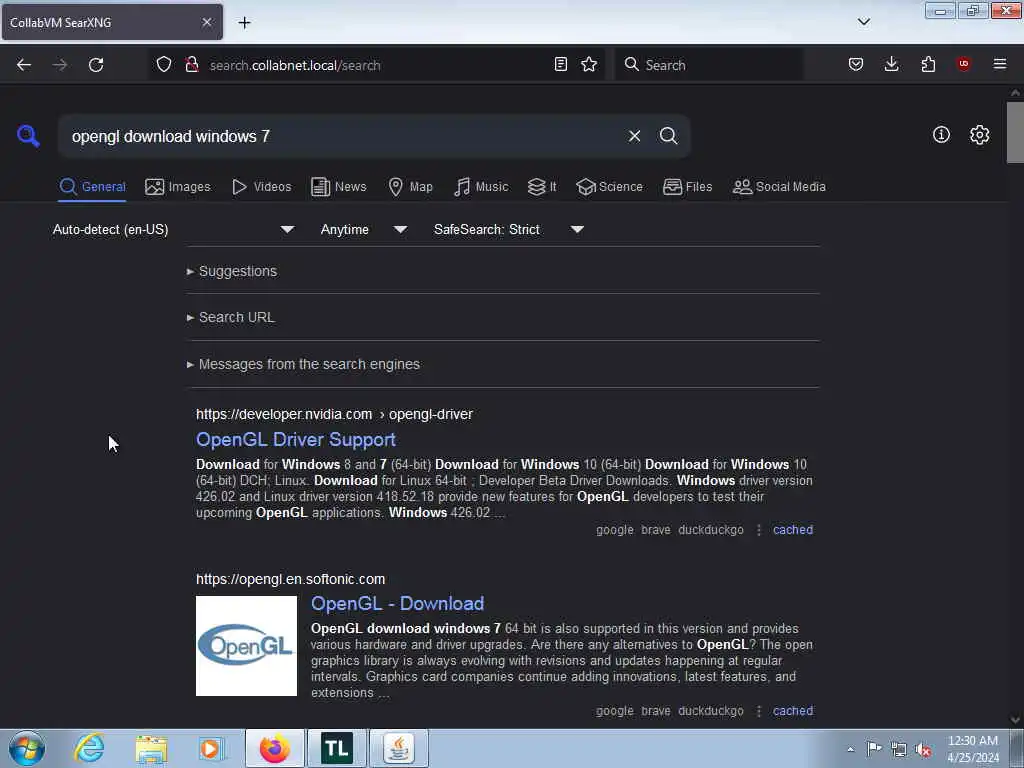
Task: Click the developer.nvidia.com URL line
Action: click(334, 414)
